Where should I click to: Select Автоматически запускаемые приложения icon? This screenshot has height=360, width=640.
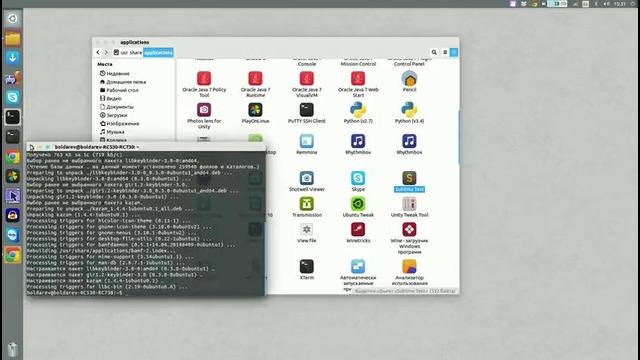[x=358, y=267]
